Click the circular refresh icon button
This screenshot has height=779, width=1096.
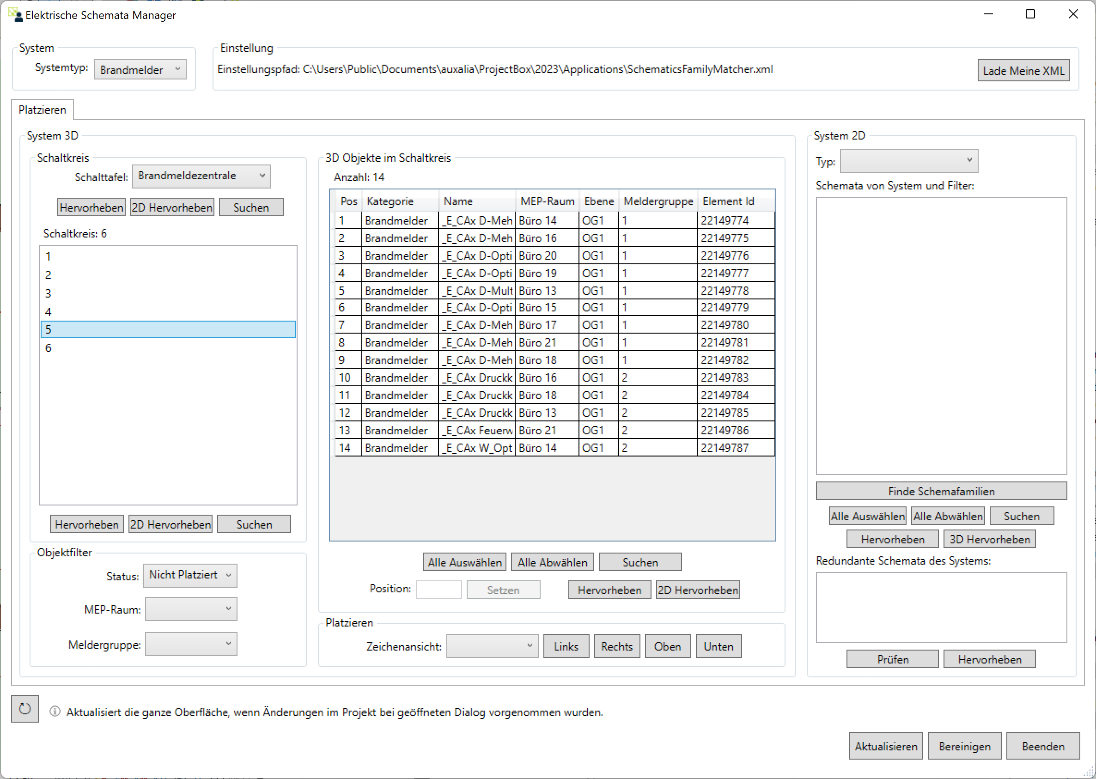25,709
